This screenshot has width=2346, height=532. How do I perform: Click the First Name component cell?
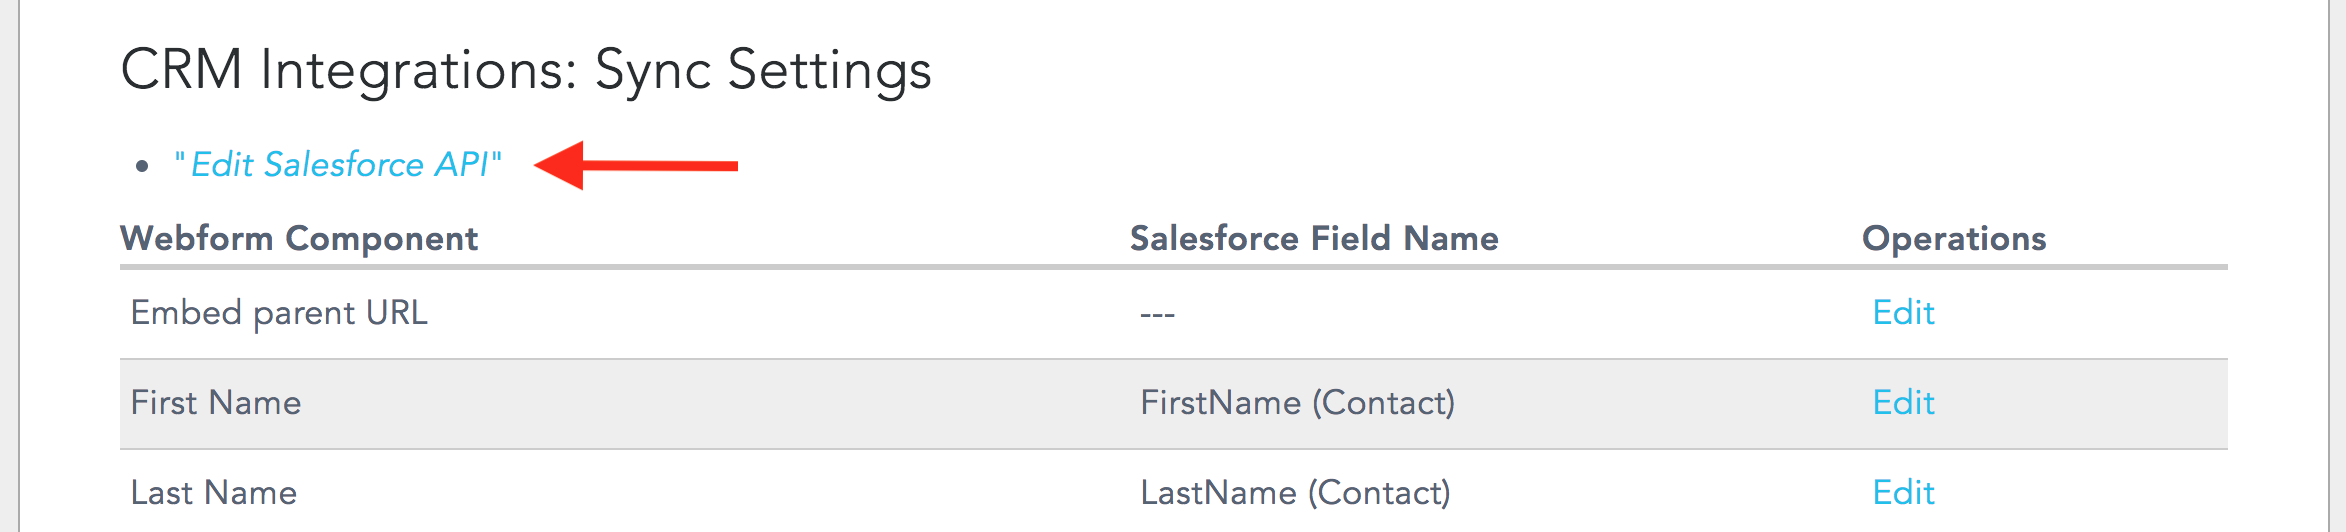click(216, 403)
